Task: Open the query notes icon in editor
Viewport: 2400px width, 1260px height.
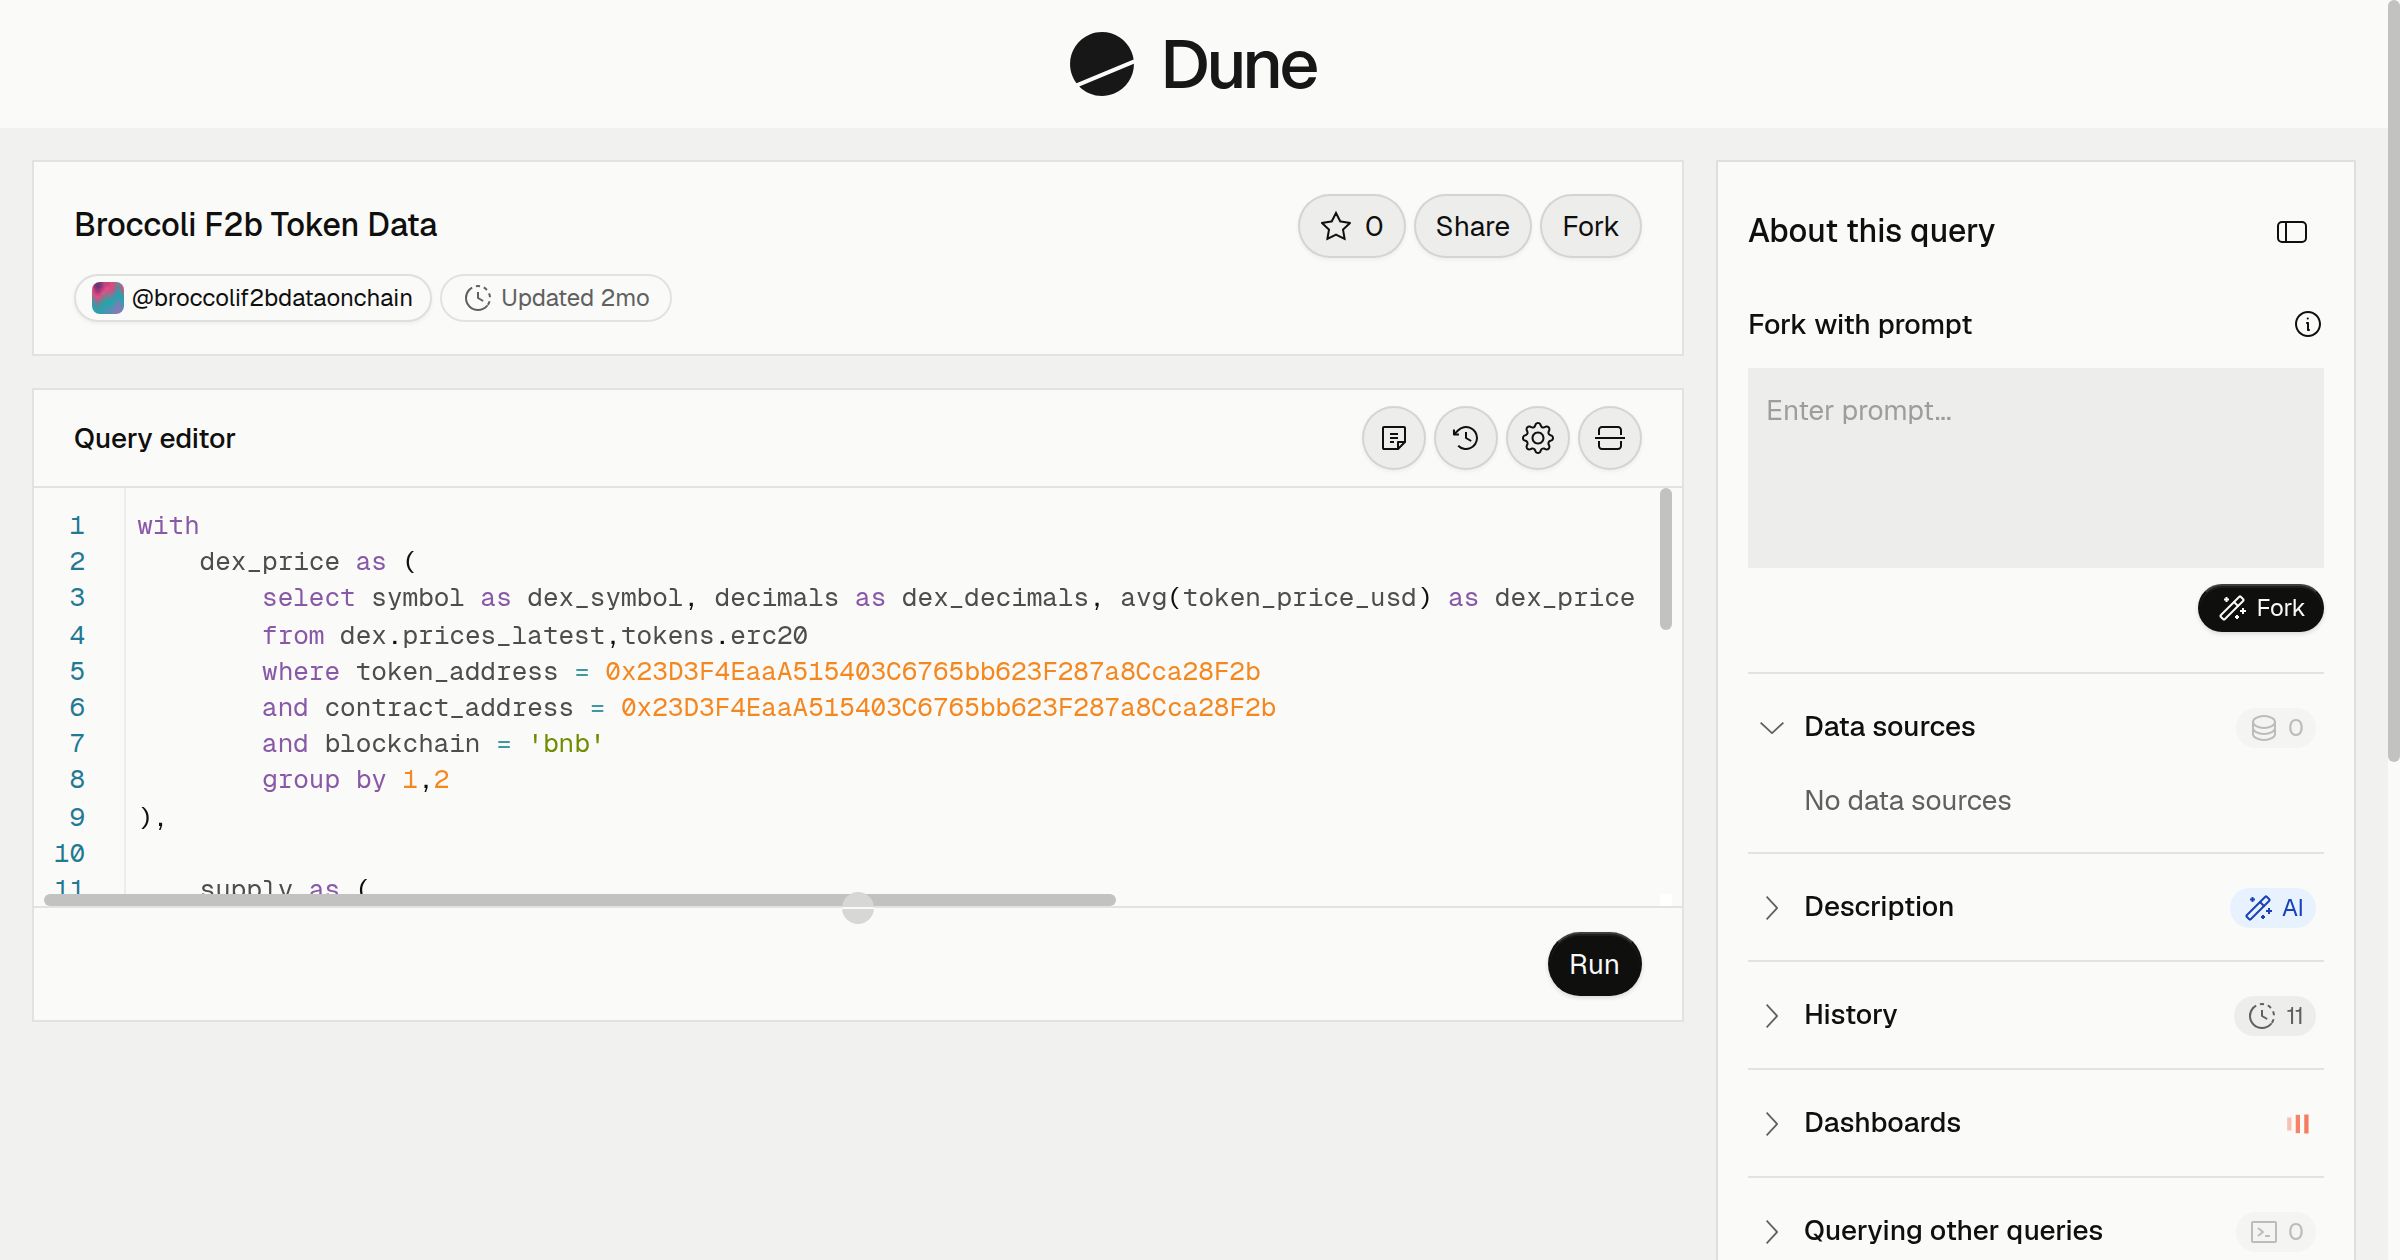Action: pyautogui.click(x=1393, y=438)
